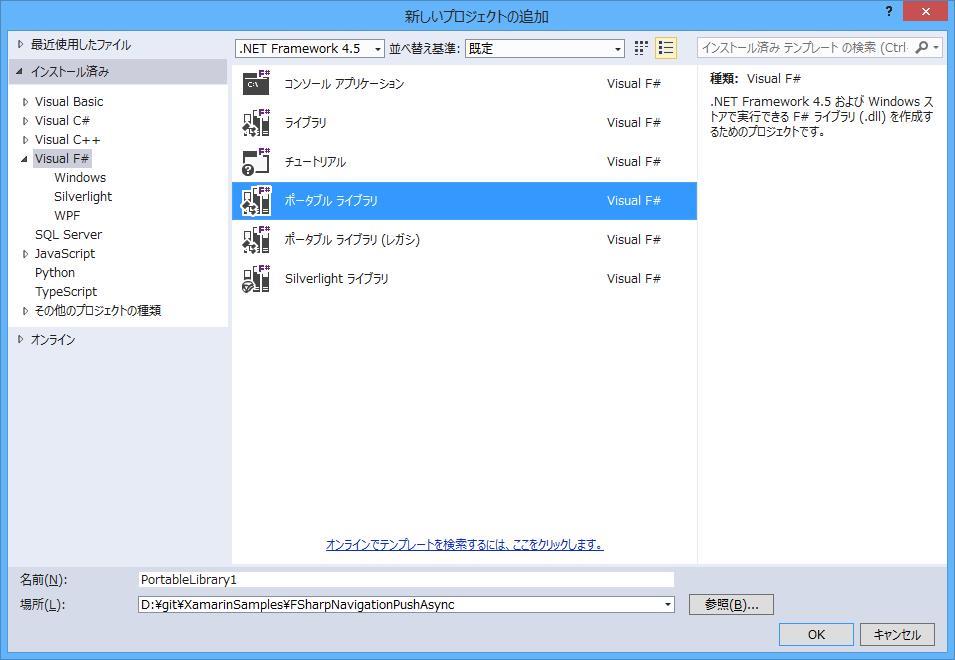Click the Silverlight library template icon
Screen dimensions: 955x660
tap(256, 279)
